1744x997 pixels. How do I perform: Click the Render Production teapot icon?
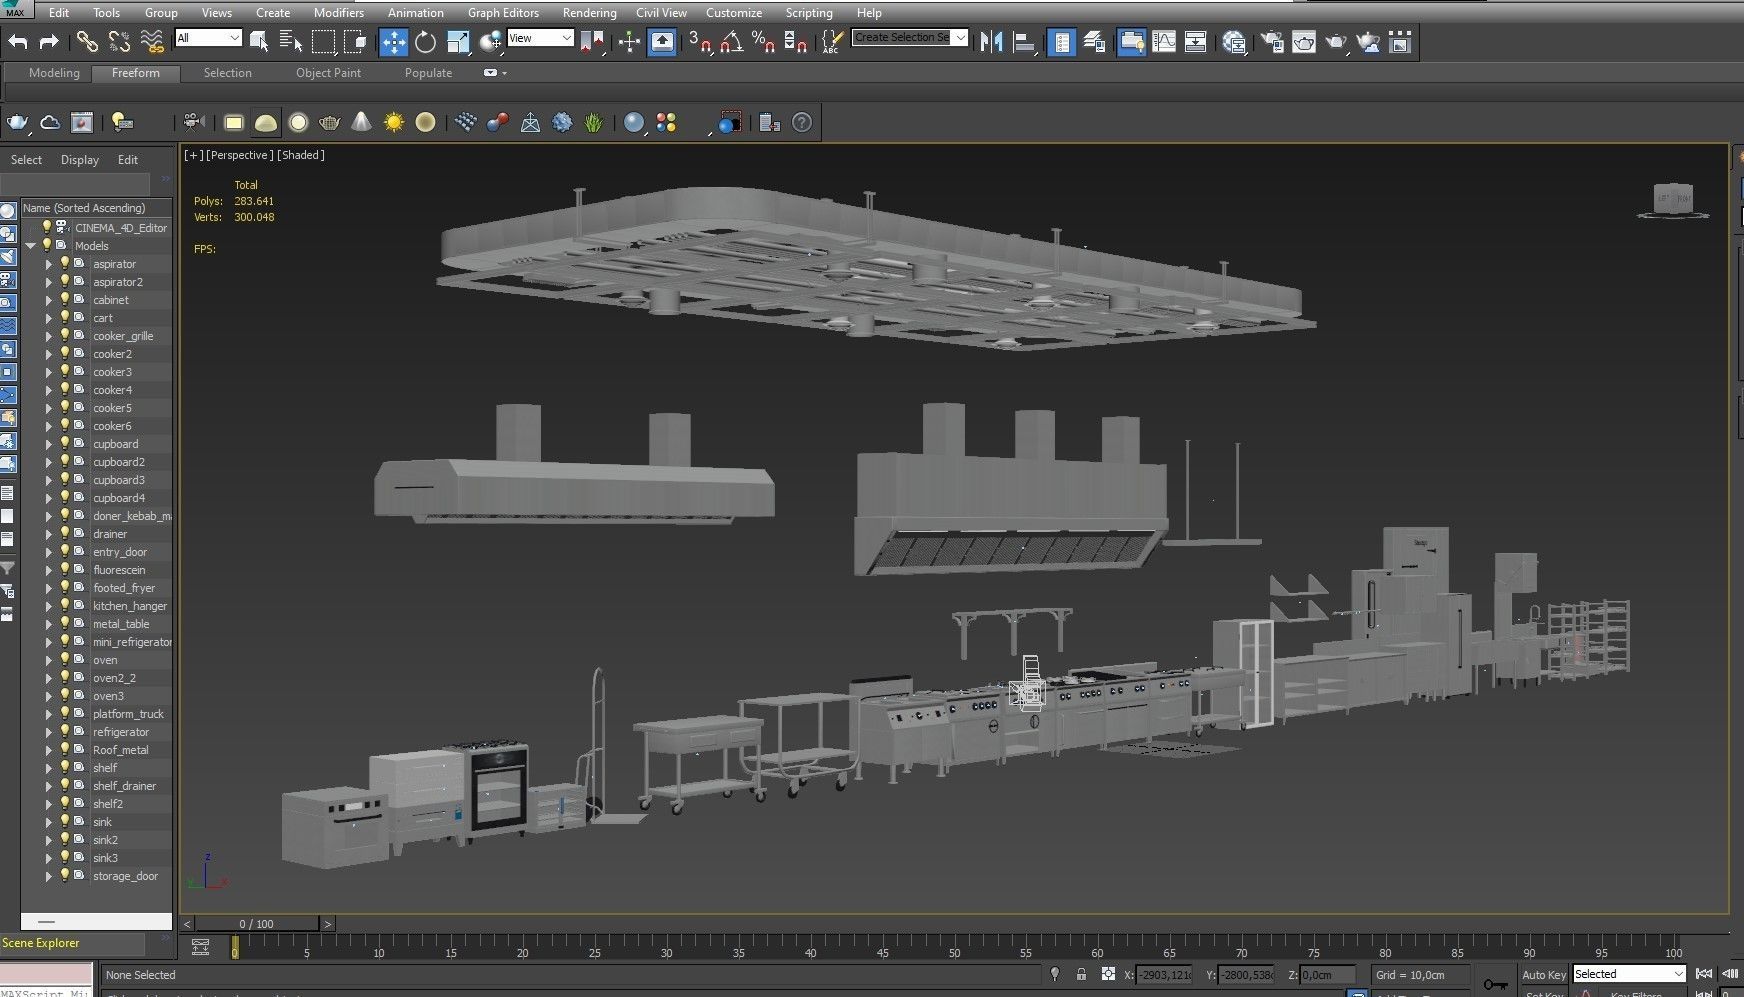pos(1336,42)
